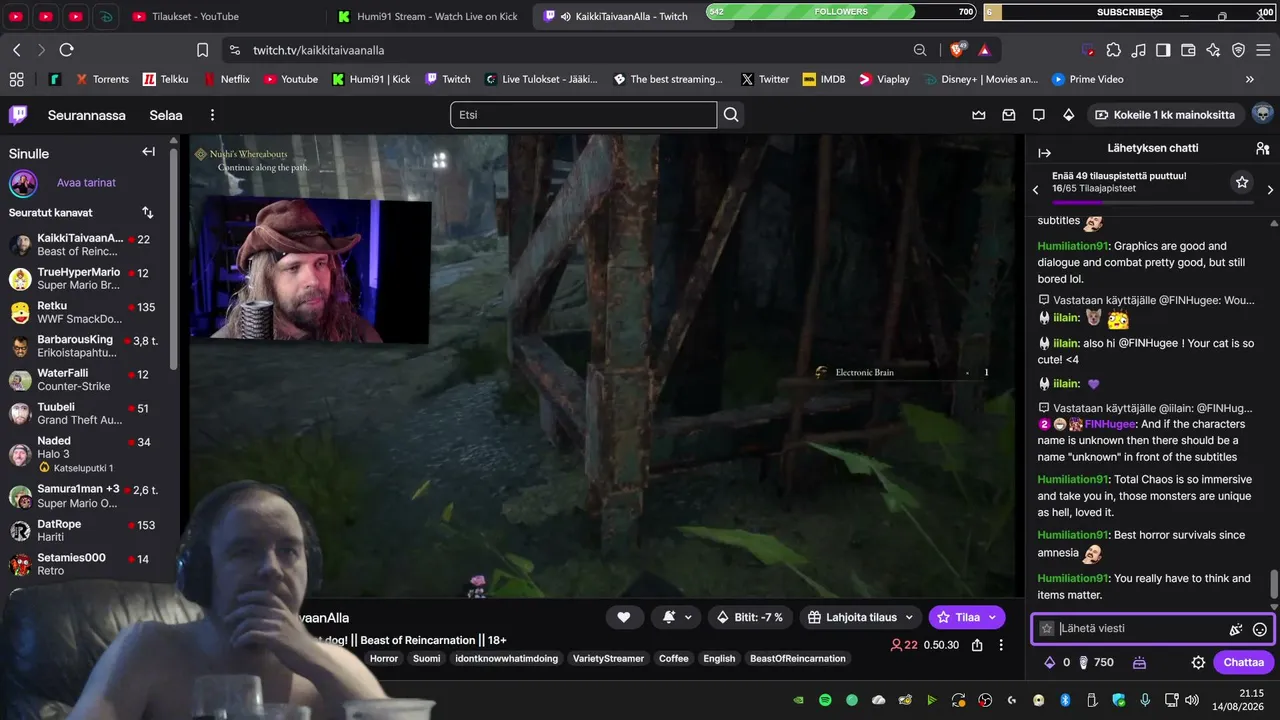This screenshot has height=720, width=1280.
Task: Click the Etsi search field
Action: pyautogui.click(x=583, y=115)
